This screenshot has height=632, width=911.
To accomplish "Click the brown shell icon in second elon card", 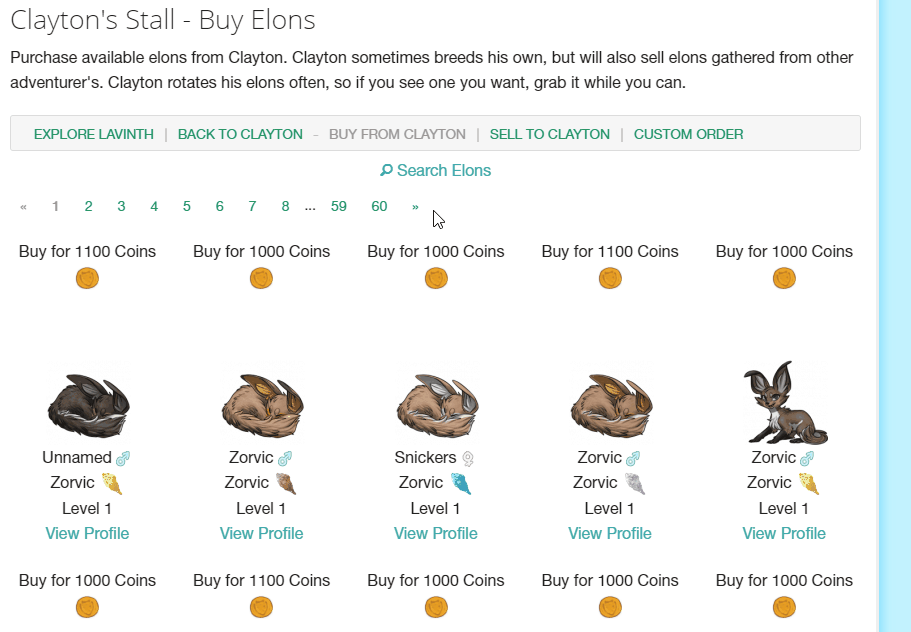I will [286, 484].
